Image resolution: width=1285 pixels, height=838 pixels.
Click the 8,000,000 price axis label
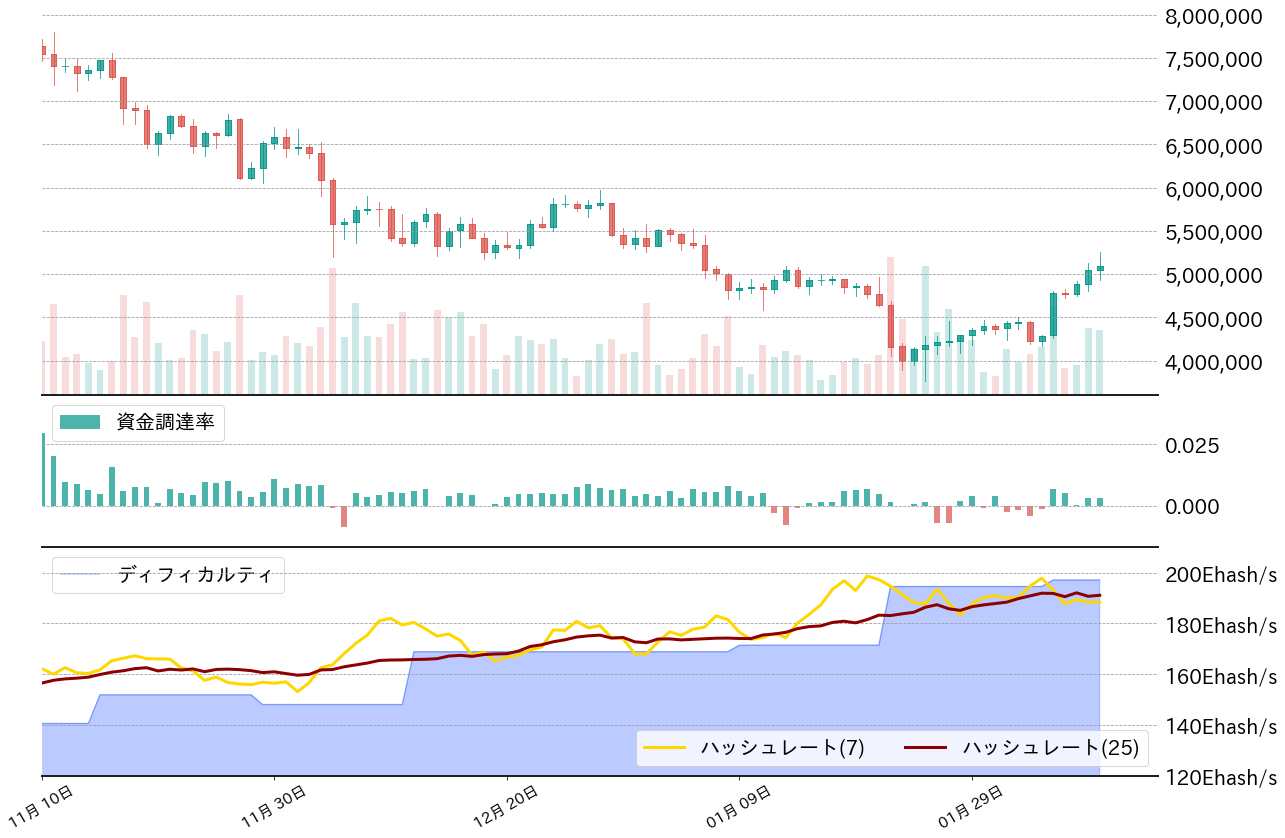pyautogui.click(x=1216, y=16)
